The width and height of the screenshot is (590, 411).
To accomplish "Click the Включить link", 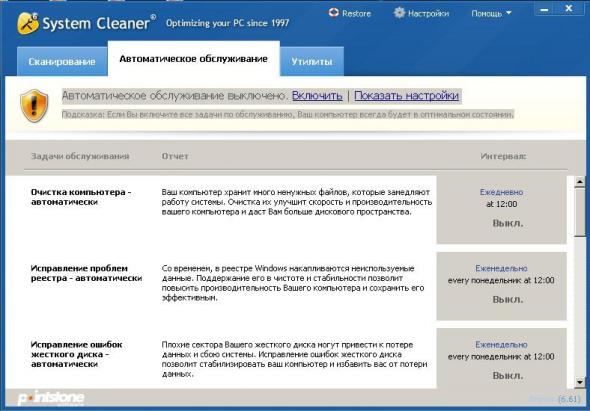I will click(x=317, y=96).
